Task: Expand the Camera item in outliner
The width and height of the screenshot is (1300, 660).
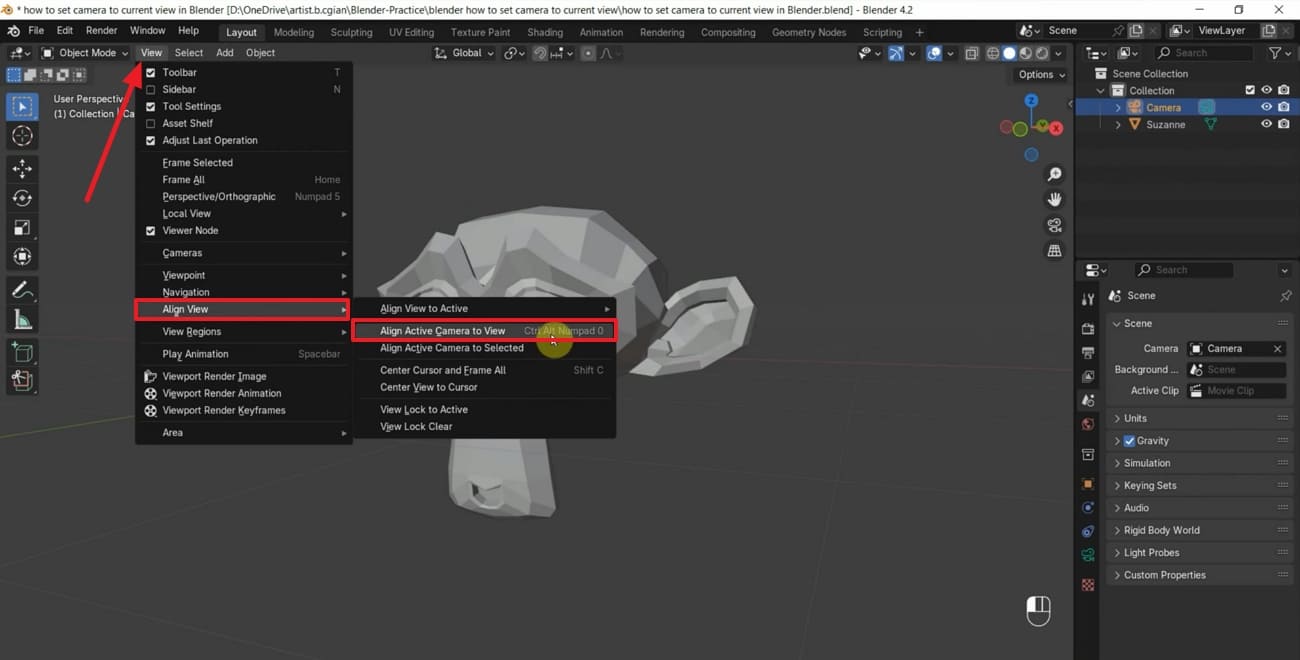Action: click(x=1118, y=108)
